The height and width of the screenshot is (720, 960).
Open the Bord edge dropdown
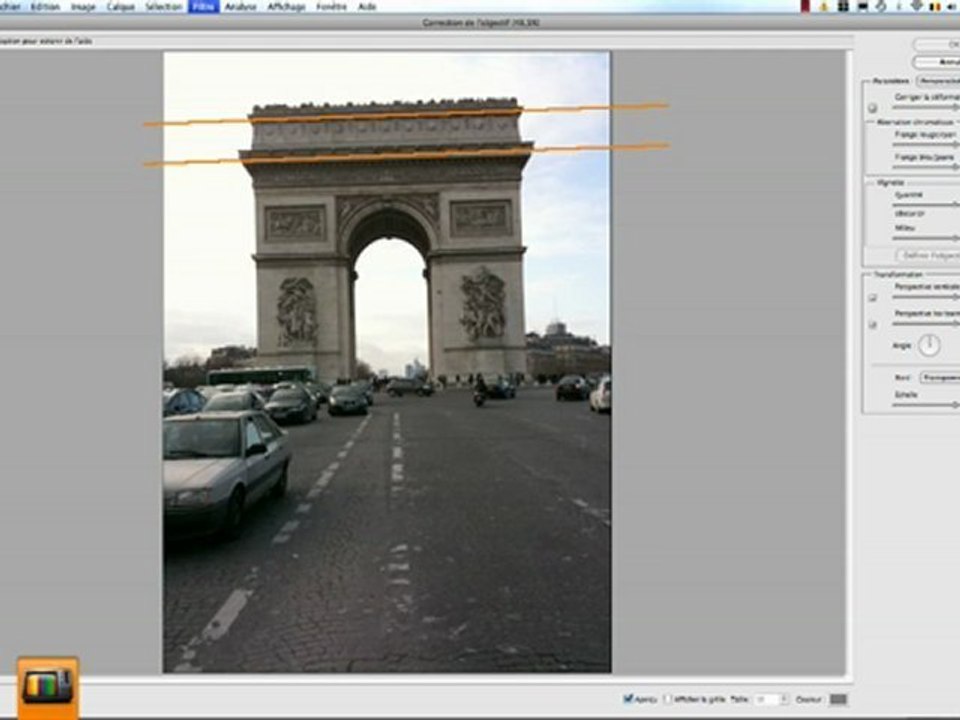tap(940, 378)
